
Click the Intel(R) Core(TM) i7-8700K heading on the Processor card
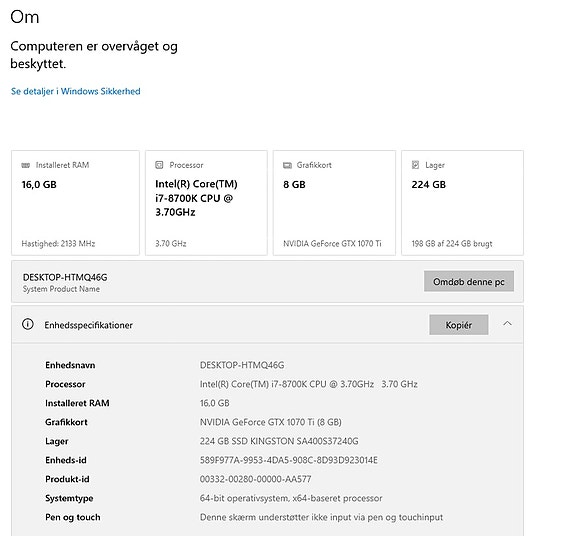pos(196,198)
